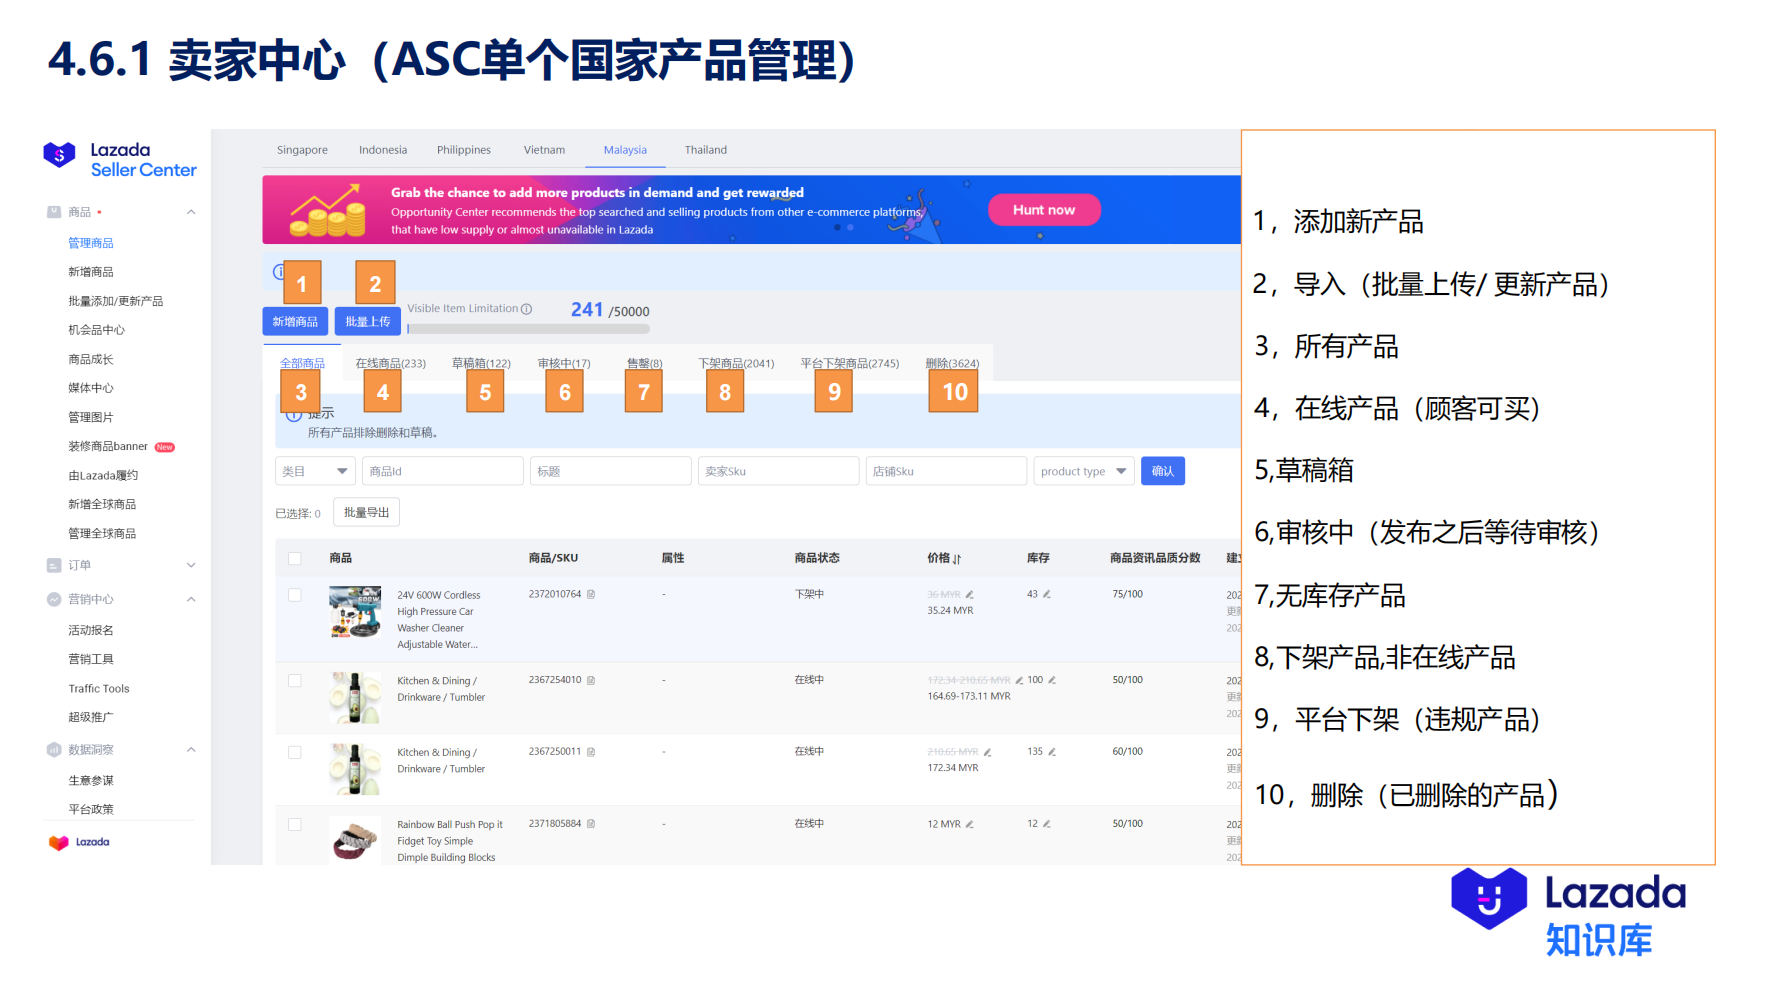Click the Visible Item Limitation progress bar

[x=525, y=328]
